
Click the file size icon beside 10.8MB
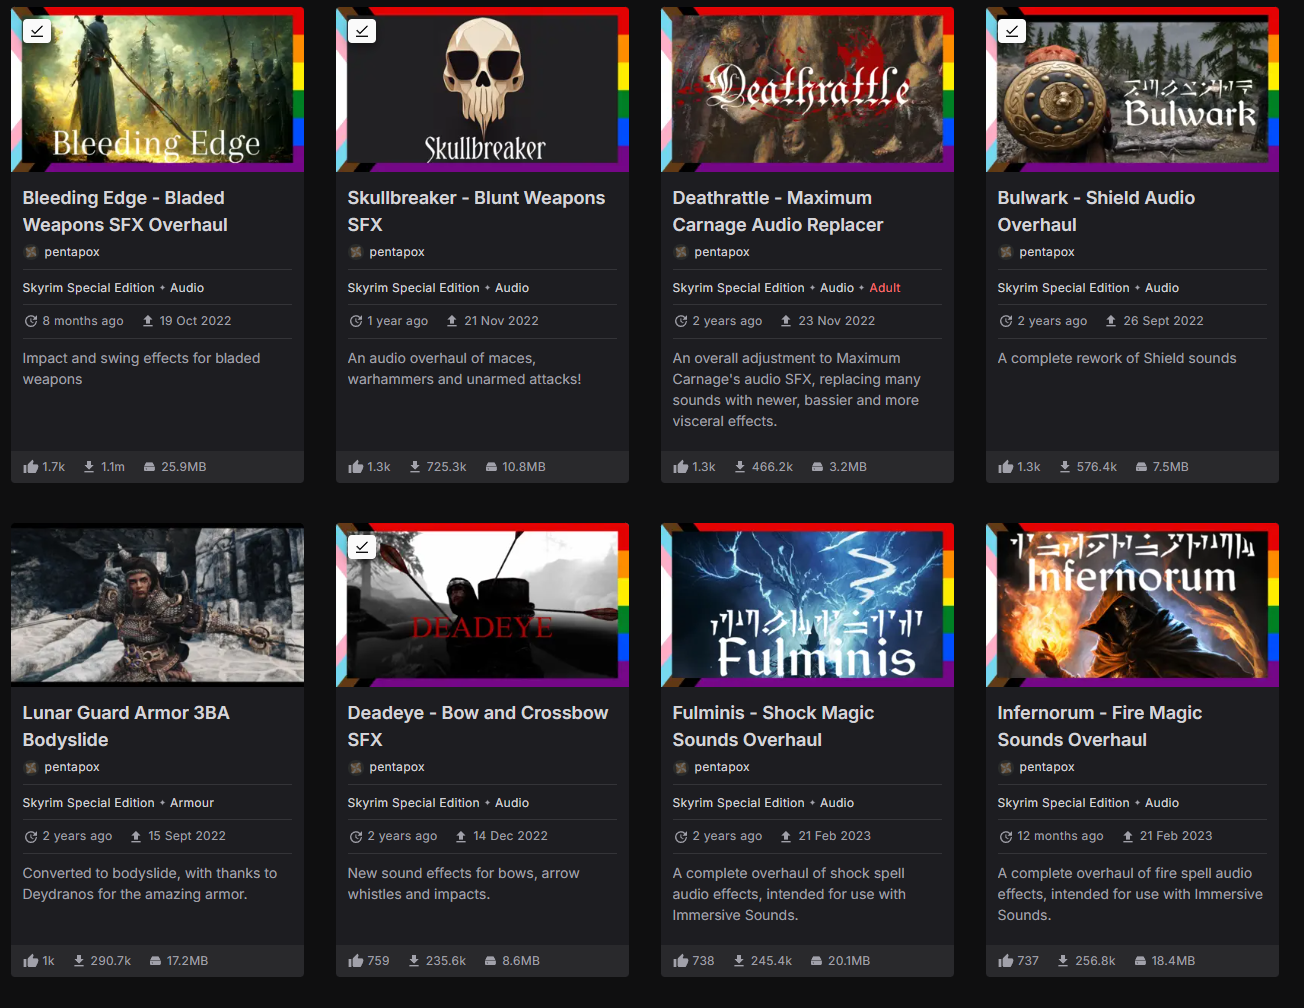[491, 467]
